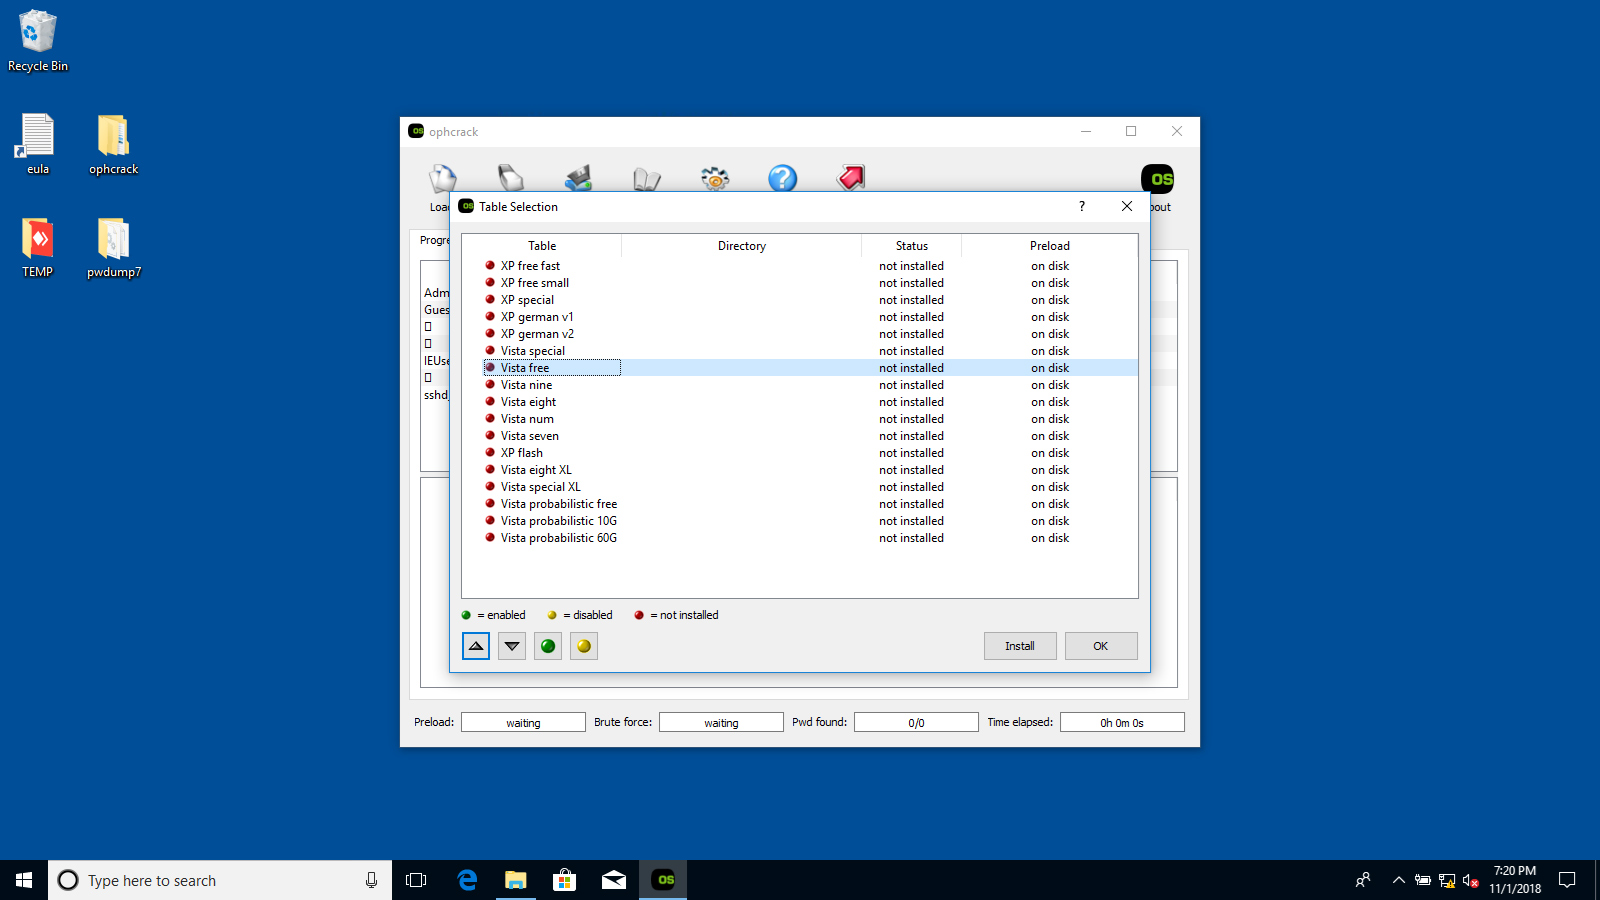Select the Vista probabilistic 10G row
The width and height of the screenshot is (1600, 900).
(800, 521)
